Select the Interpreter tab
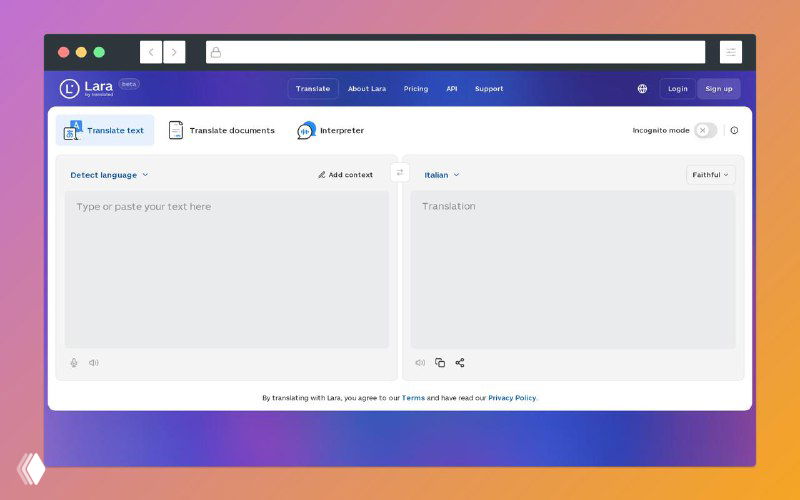This screenshot has height=500, width=800. [331, 131]
